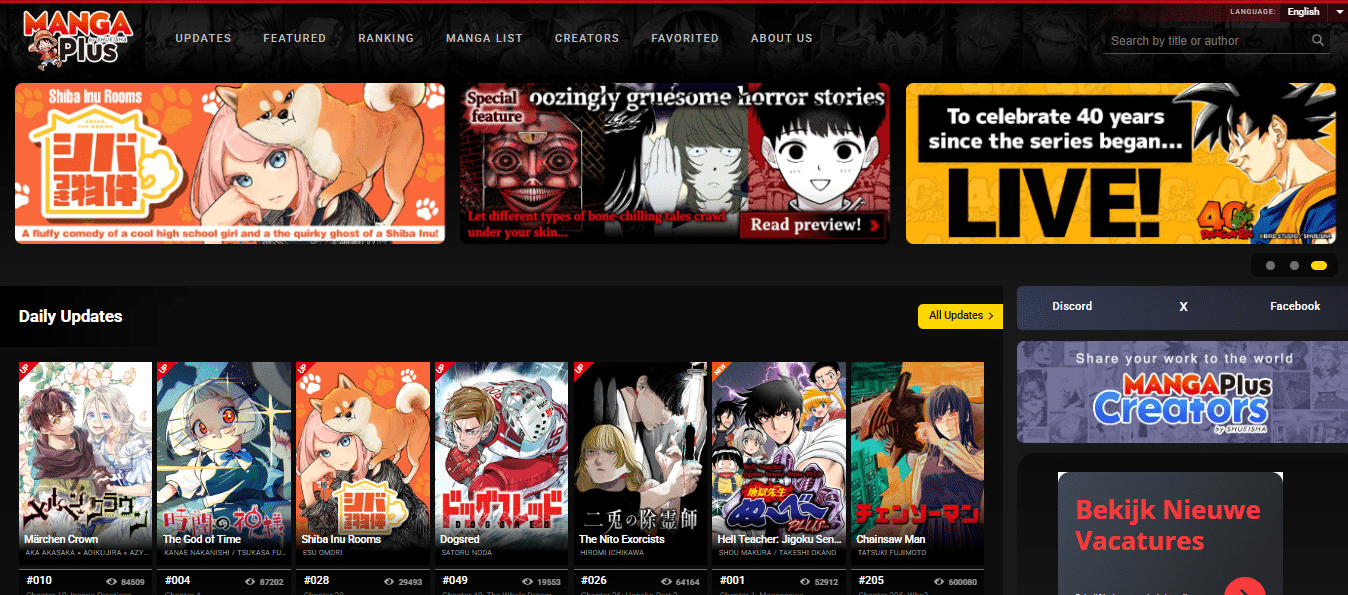Click the author name SATORU NODA
Image resolution: width=1348 pixels, height=595 pixels.
coord(469,552)
